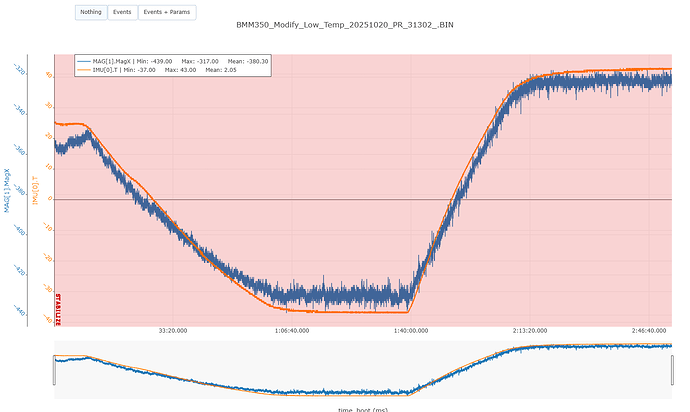This screenshot has width=690, height=412.
Task: Click the red STABILIZE mode label
Action: coord(58,308)
